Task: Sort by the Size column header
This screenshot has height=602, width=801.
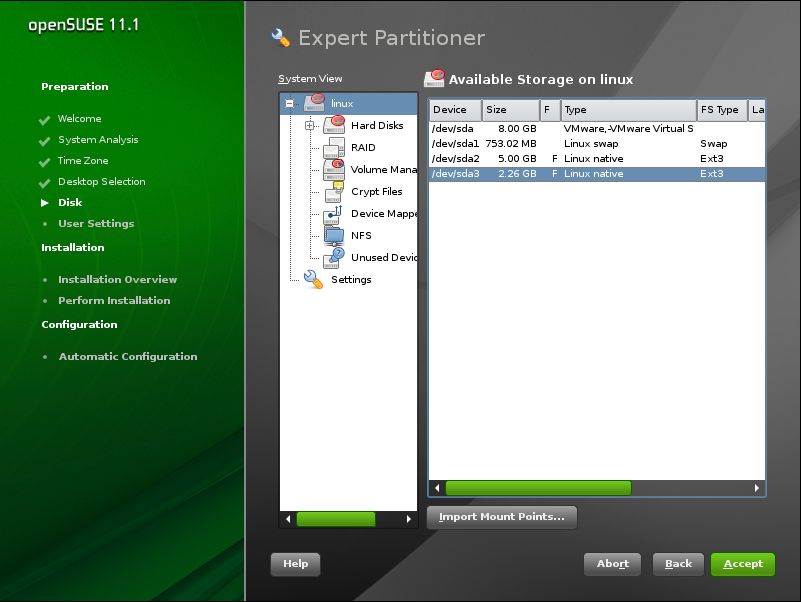Action: (511, 110)
